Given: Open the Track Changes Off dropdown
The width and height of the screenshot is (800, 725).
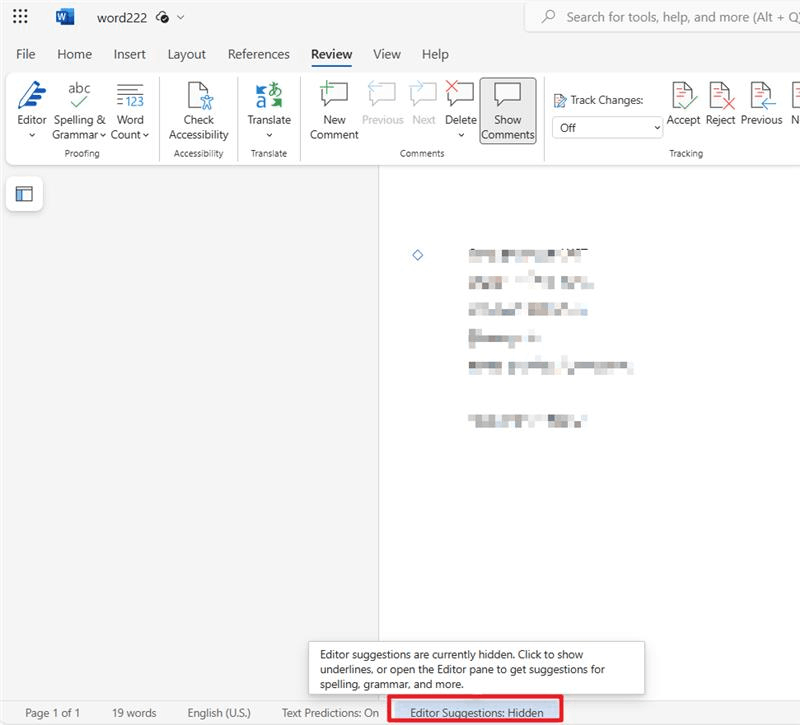Looking at the screenshot, I should click(x=608, y=128).
